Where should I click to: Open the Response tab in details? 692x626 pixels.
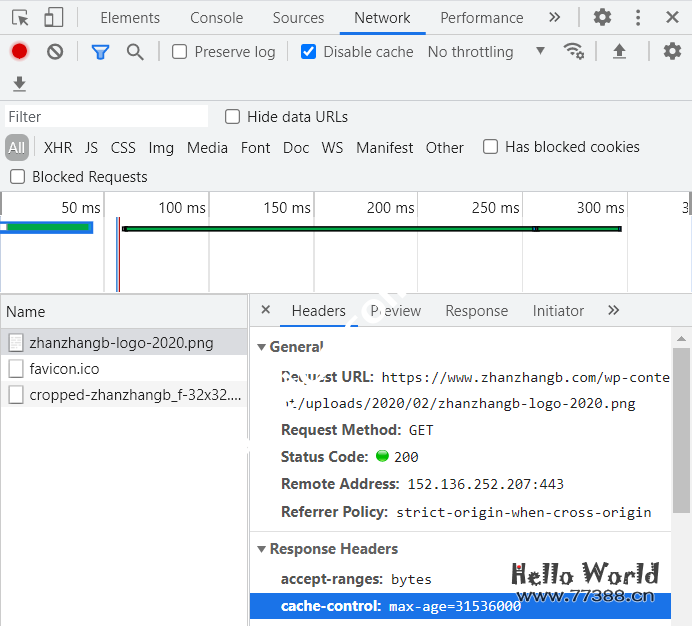(x=476, y=311)
